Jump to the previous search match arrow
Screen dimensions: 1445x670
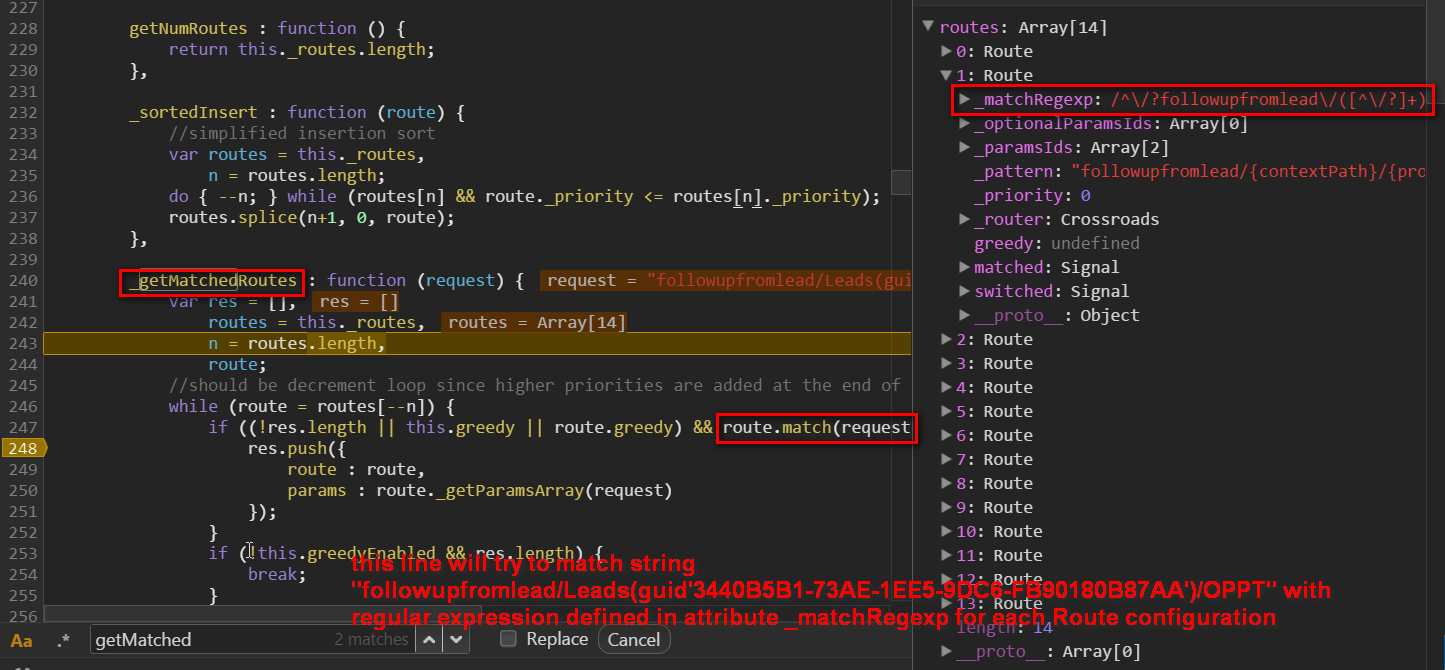tap(428, 640)
